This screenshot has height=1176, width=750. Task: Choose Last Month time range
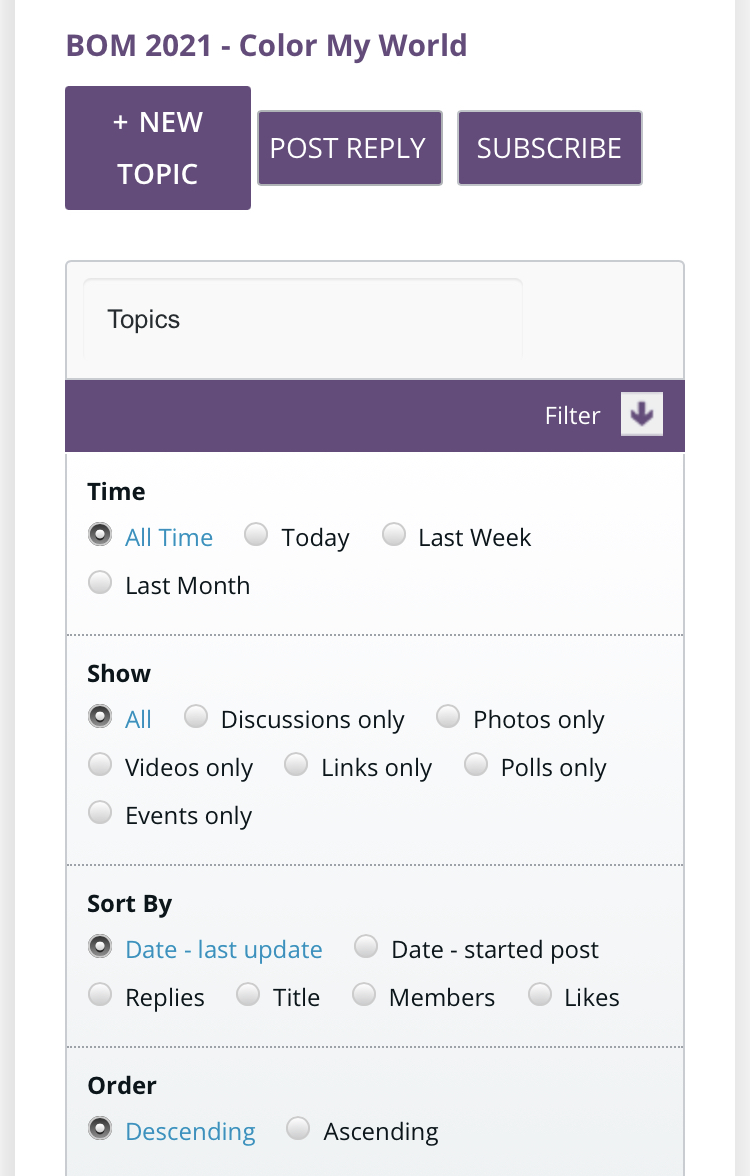click(100, 583)
